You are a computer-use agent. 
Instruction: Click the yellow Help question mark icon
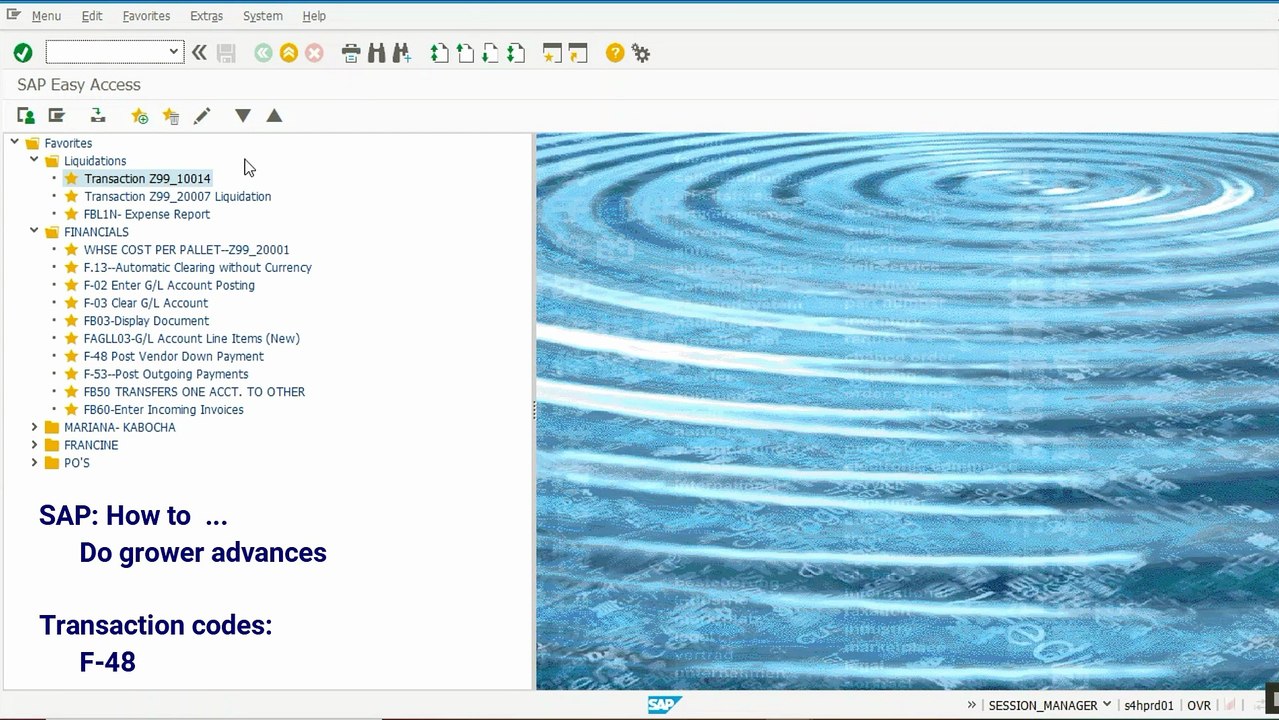(x=615, y=53)
